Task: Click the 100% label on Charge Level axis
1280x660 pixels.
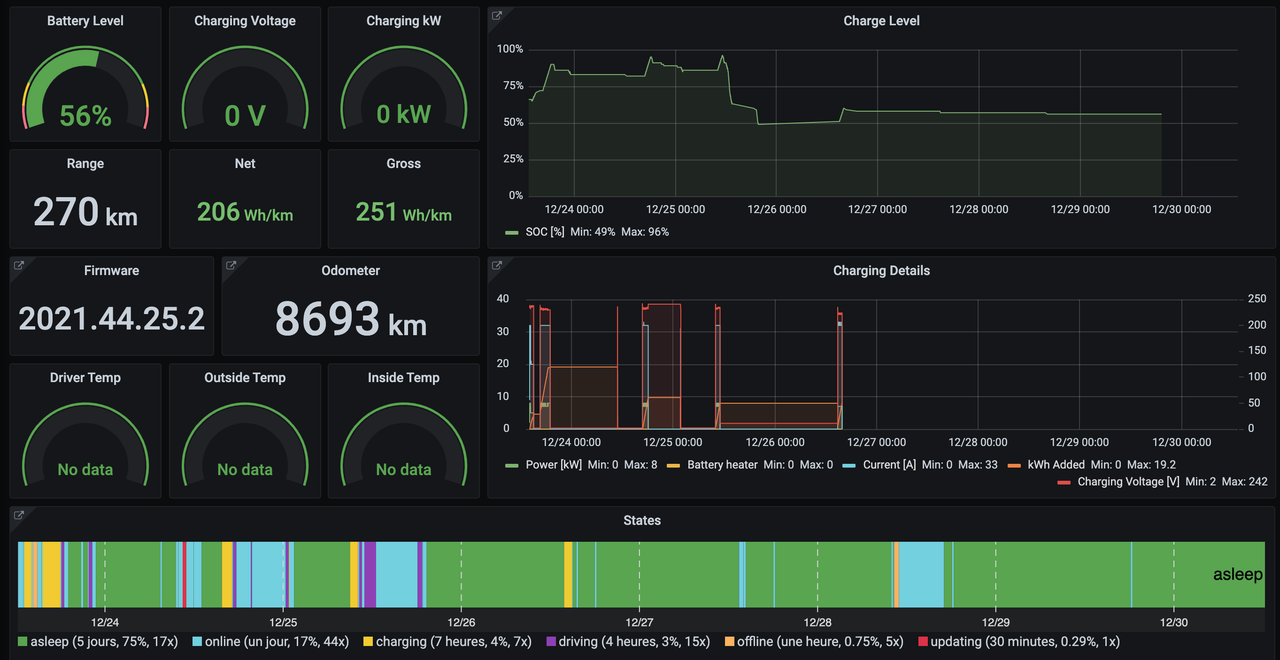Action: click(x=510, y=49)
